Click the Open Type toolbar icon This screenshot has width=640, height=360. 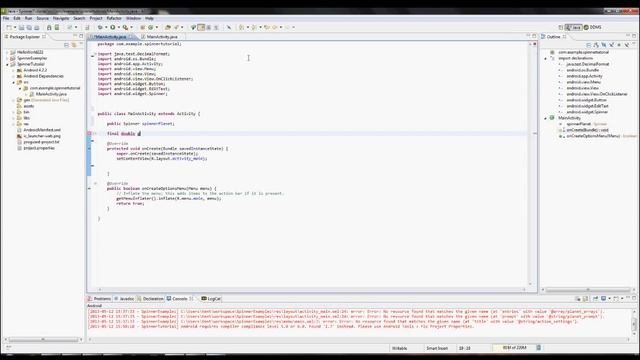click(167, 27)
